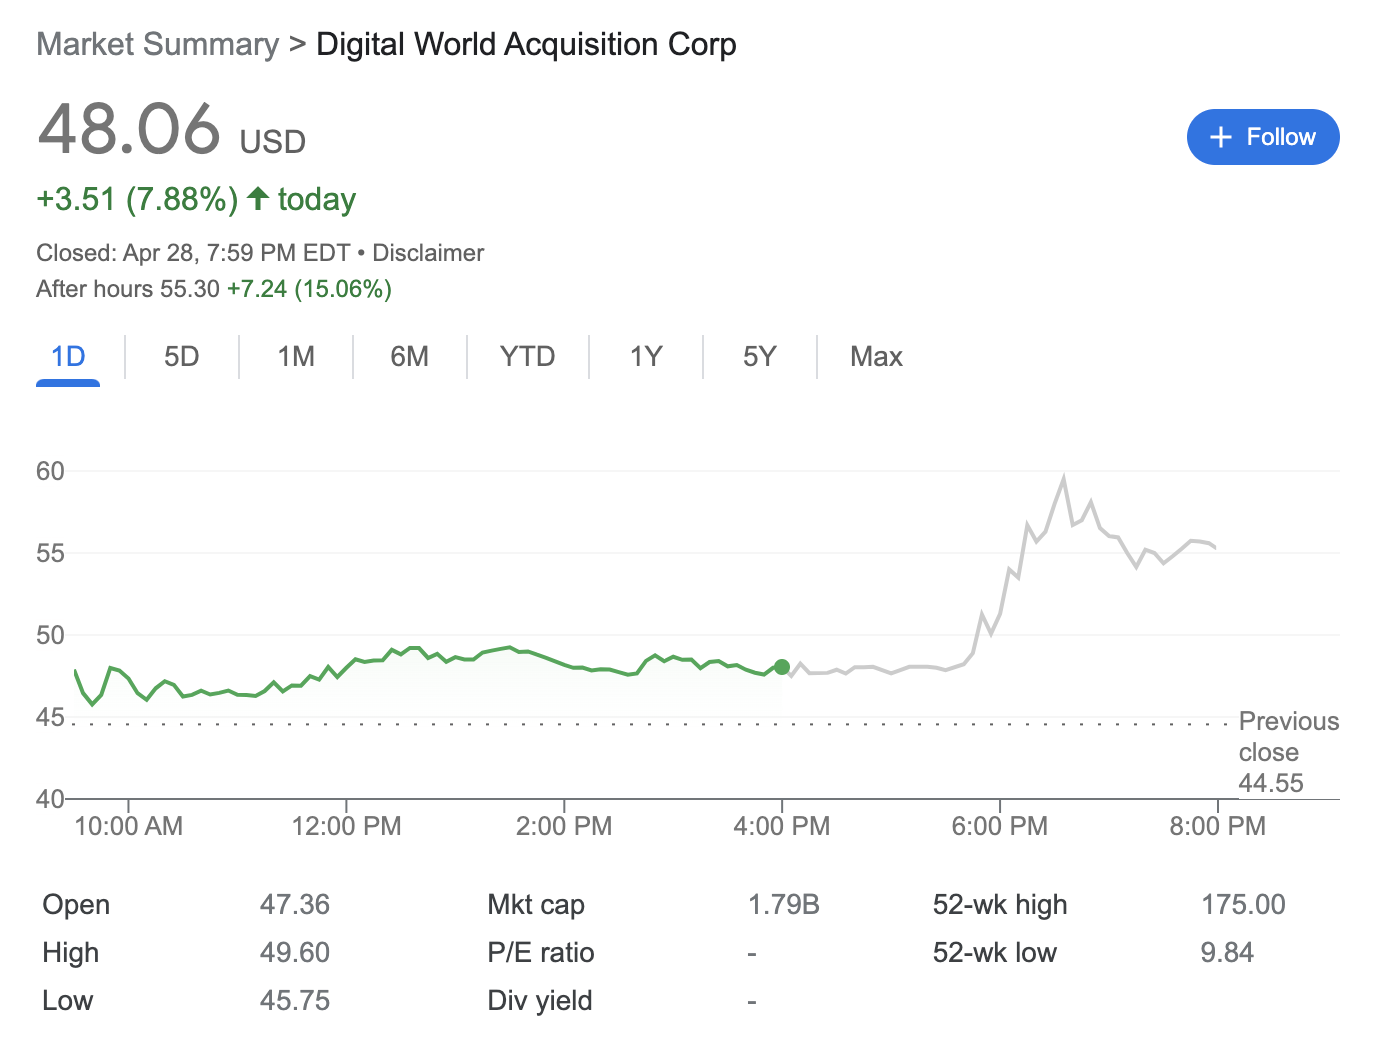
Task: Click the 48.06 USD price
Action: [x=130, y=130]
